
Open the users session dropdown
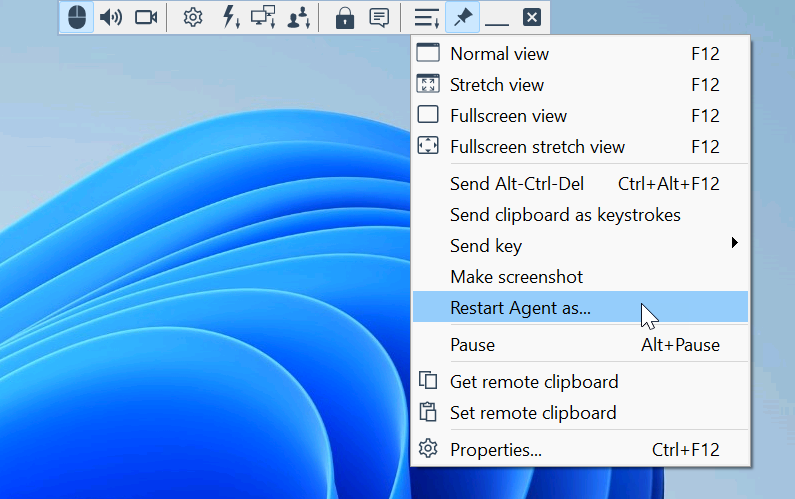(299, 17)
